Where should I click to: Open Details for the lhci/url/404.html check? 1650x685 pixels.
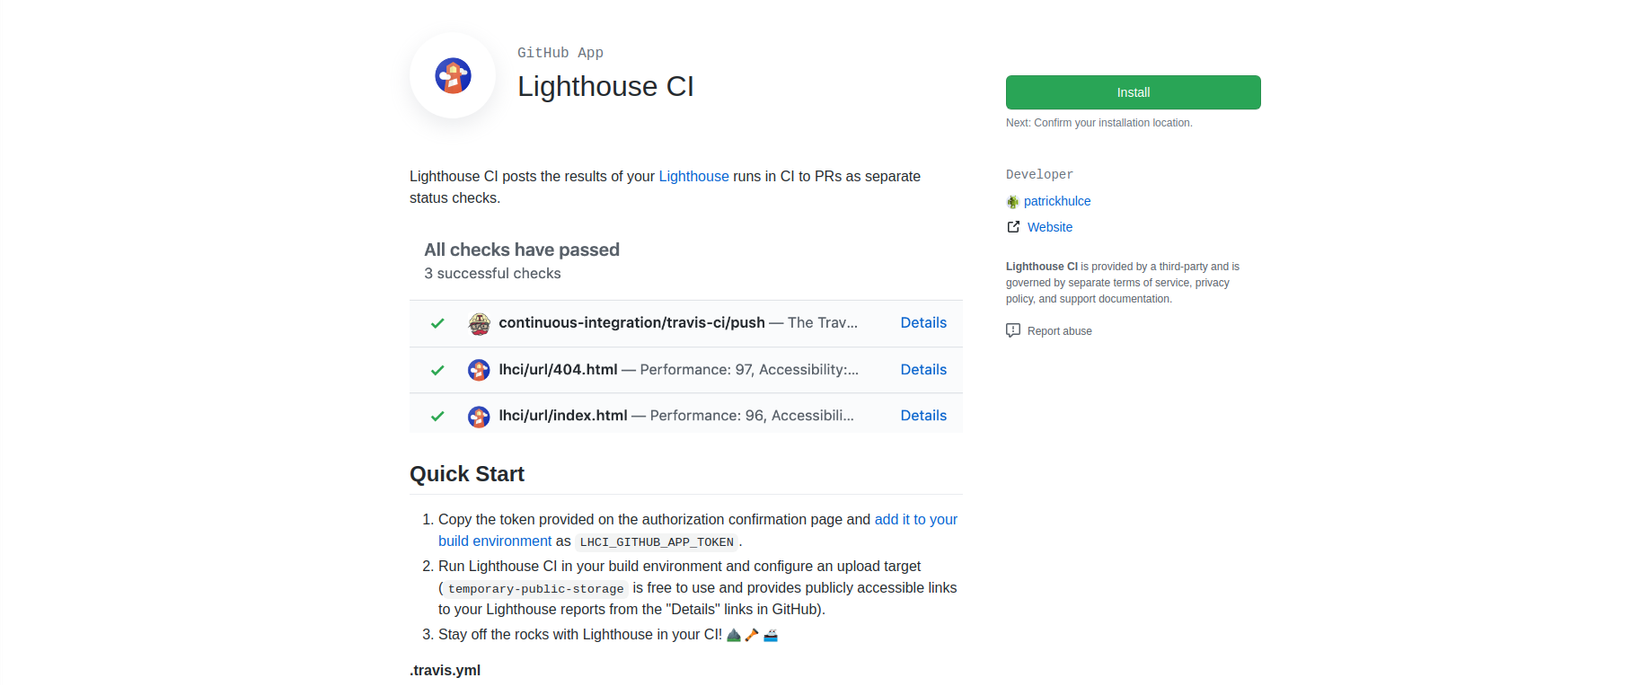(923, 370)
